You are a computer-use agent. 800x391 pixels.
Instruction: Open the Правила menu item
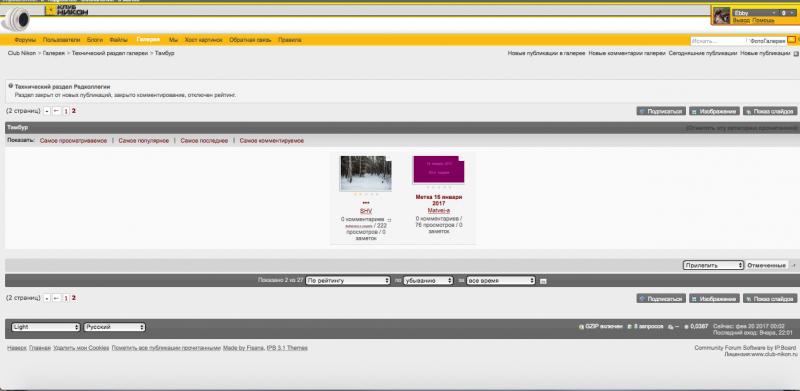(x=289, y=40)
